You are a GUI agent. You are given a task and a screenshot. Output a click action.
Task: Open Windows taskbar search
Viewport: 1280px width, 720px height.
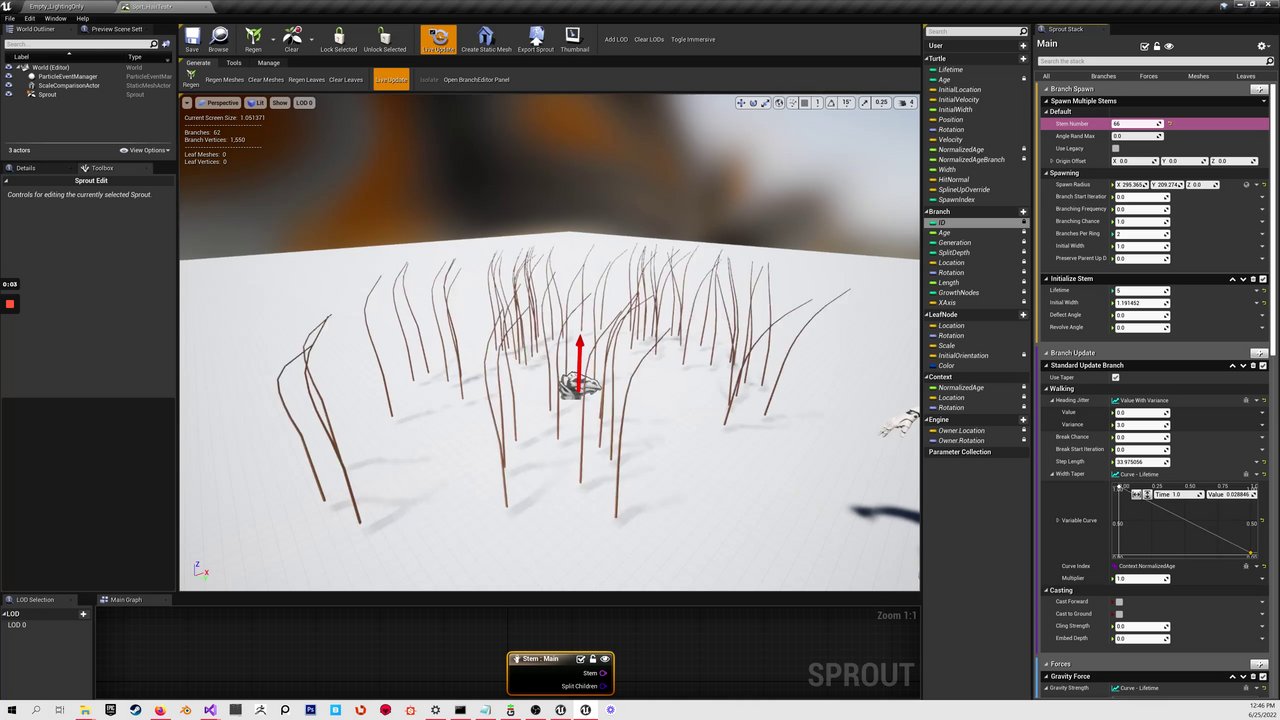(35, 710)
